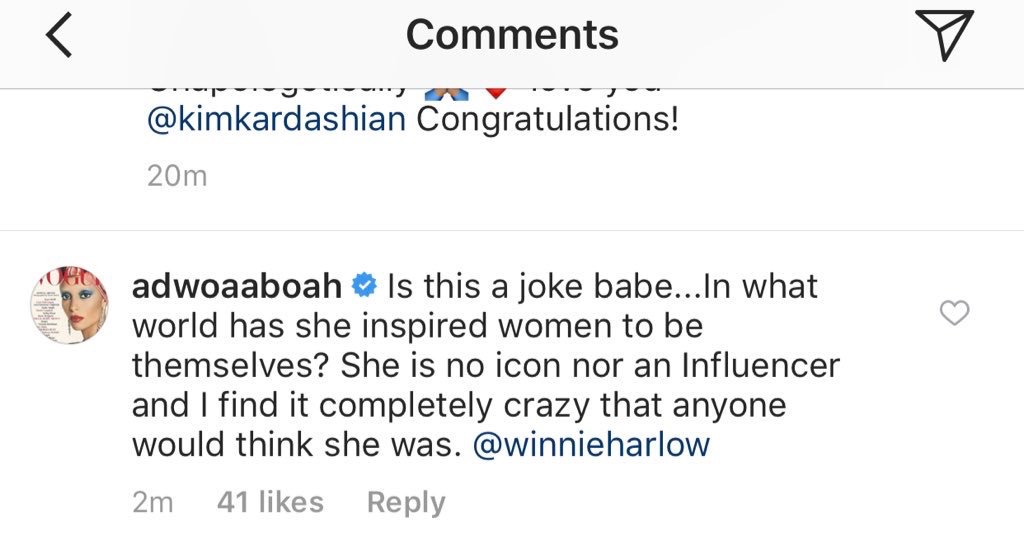Image resolution: width=1024 pixels, height=552 pixels.
Task: Like adwoaaboah's comment with the heart
Action: (955, 313)
